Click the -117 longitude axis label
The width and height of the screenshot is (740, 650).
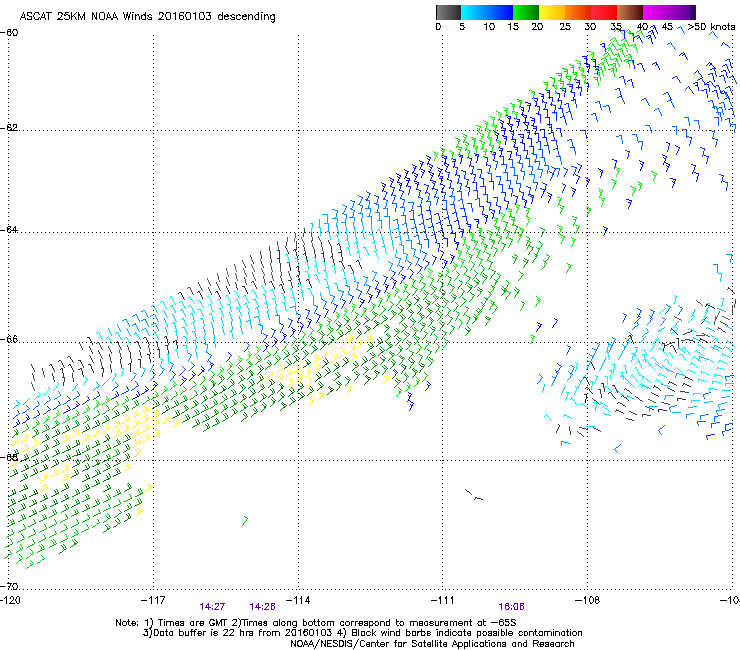pyautogui.click(x=153, y=600)
